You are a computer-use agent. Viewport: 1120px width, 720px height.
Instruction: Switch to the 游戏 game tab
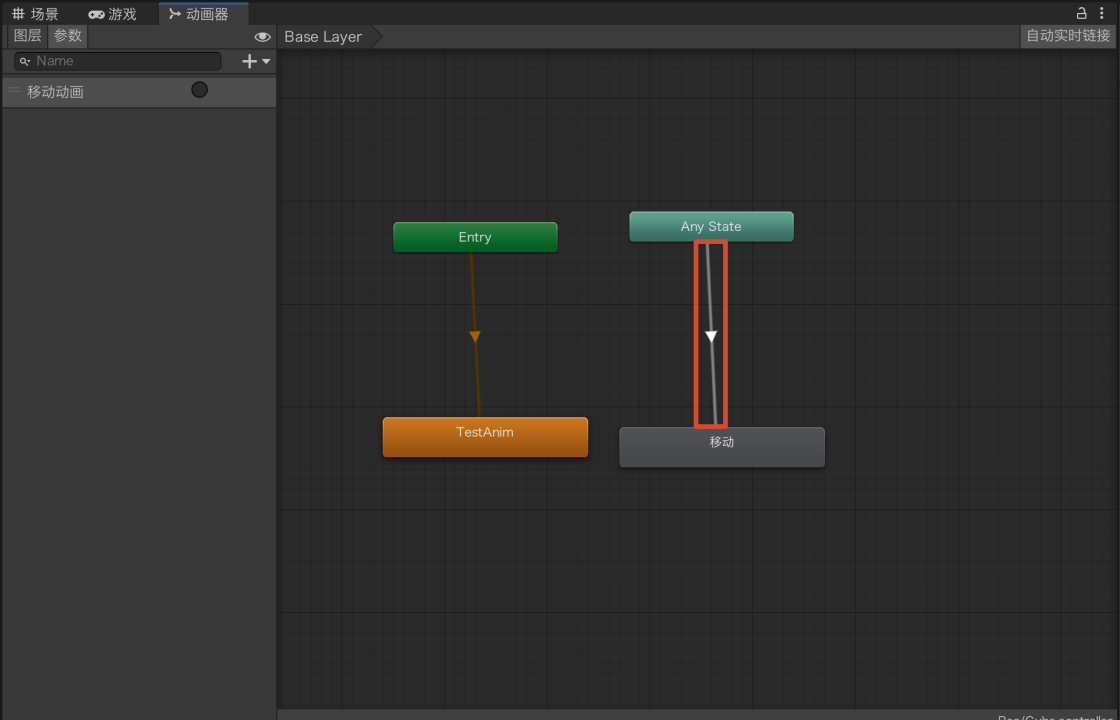pos(112,14)
